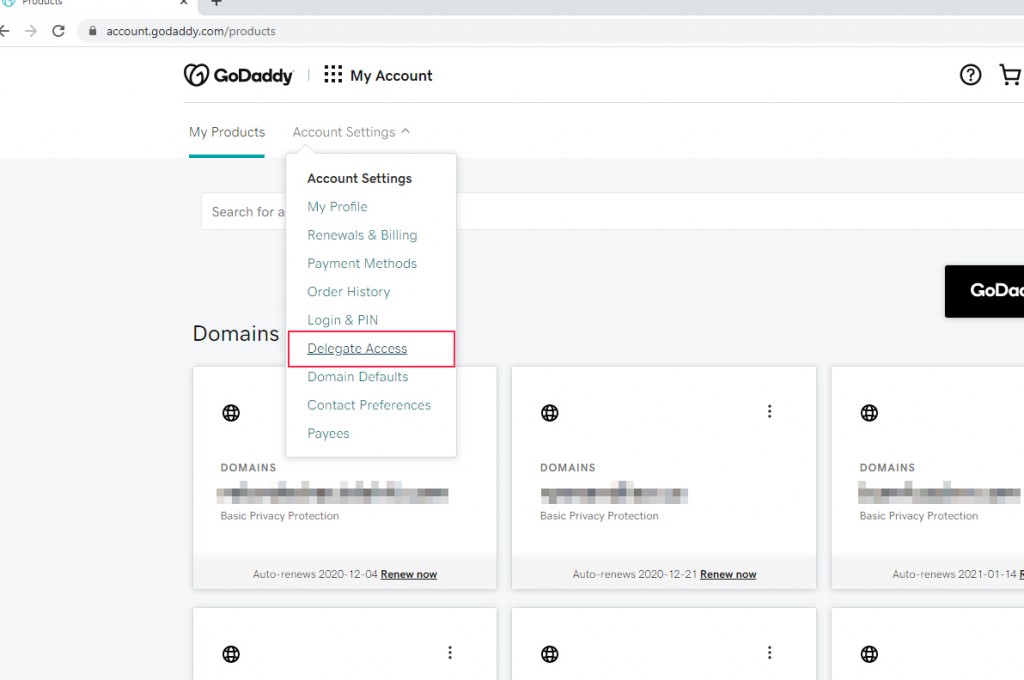The image size is (1024, 680).
Task: Click the GoDaddy logo
Action: tap(238, 75)
